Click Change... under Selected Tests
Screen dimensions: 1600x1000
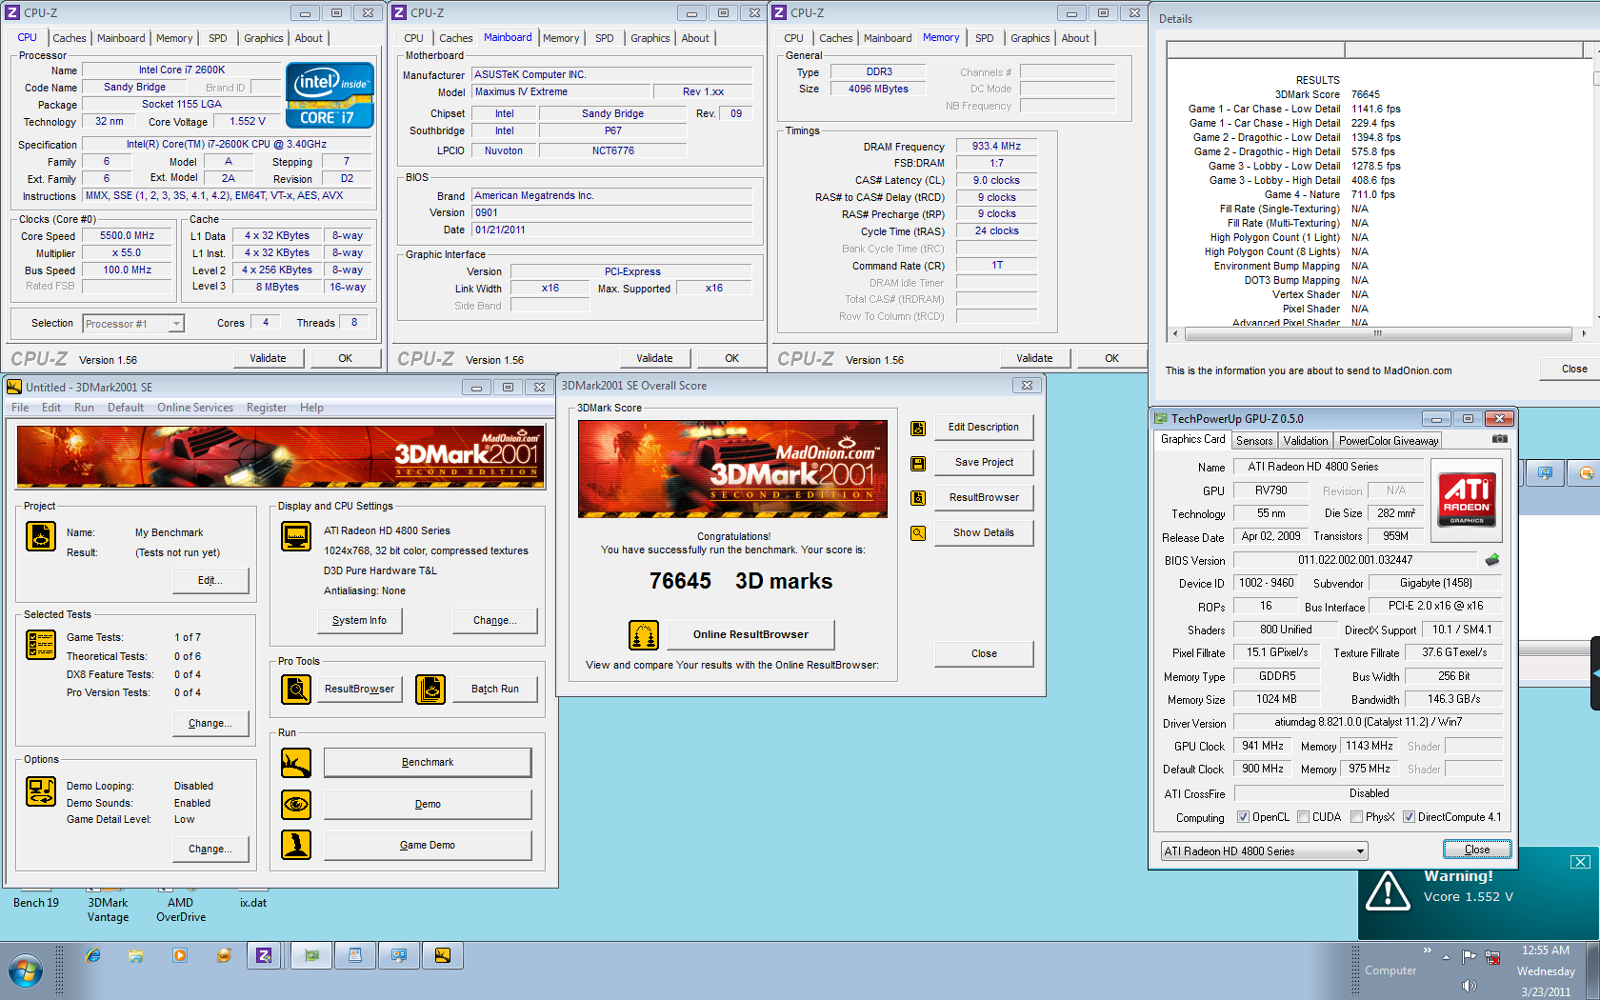click(x=210, y=724)
